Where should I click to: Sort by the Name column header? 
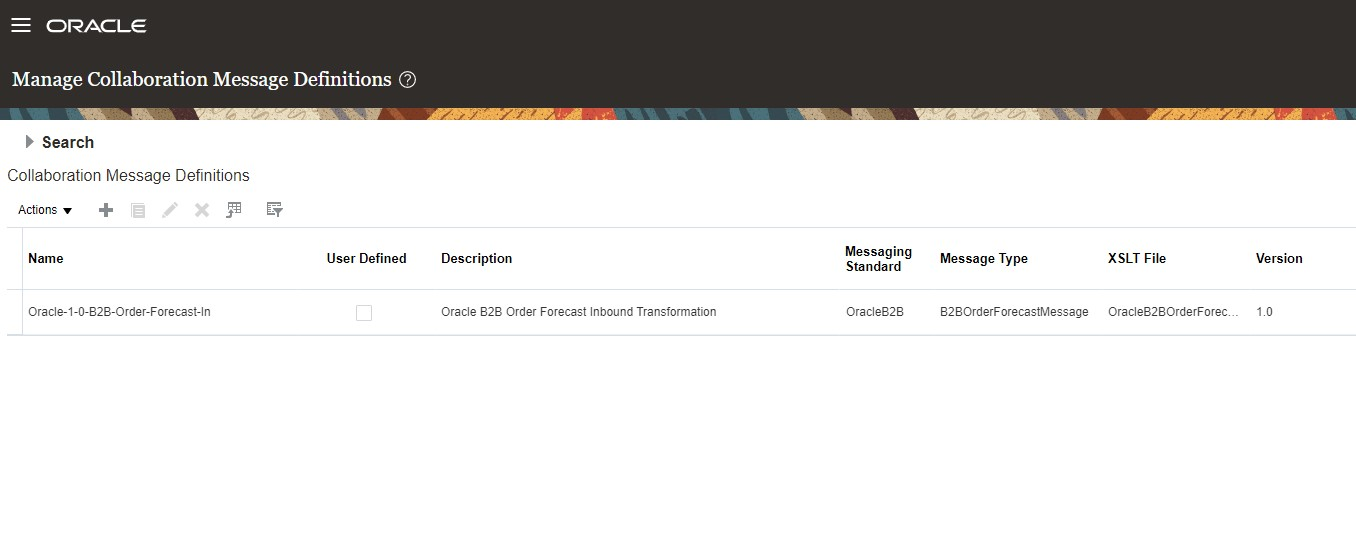pos(46,258)
